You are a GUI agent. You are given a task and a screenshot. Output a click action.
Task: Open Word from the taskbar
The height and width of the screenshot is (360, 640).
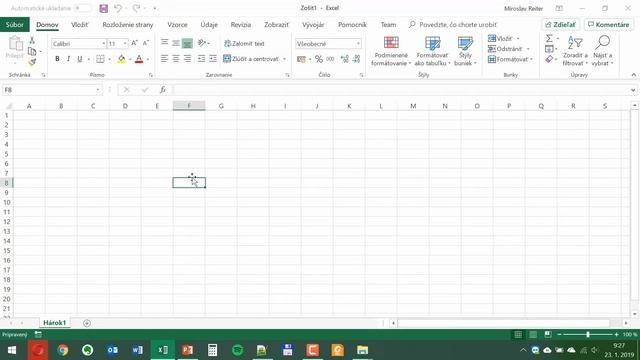coord(138,350)
